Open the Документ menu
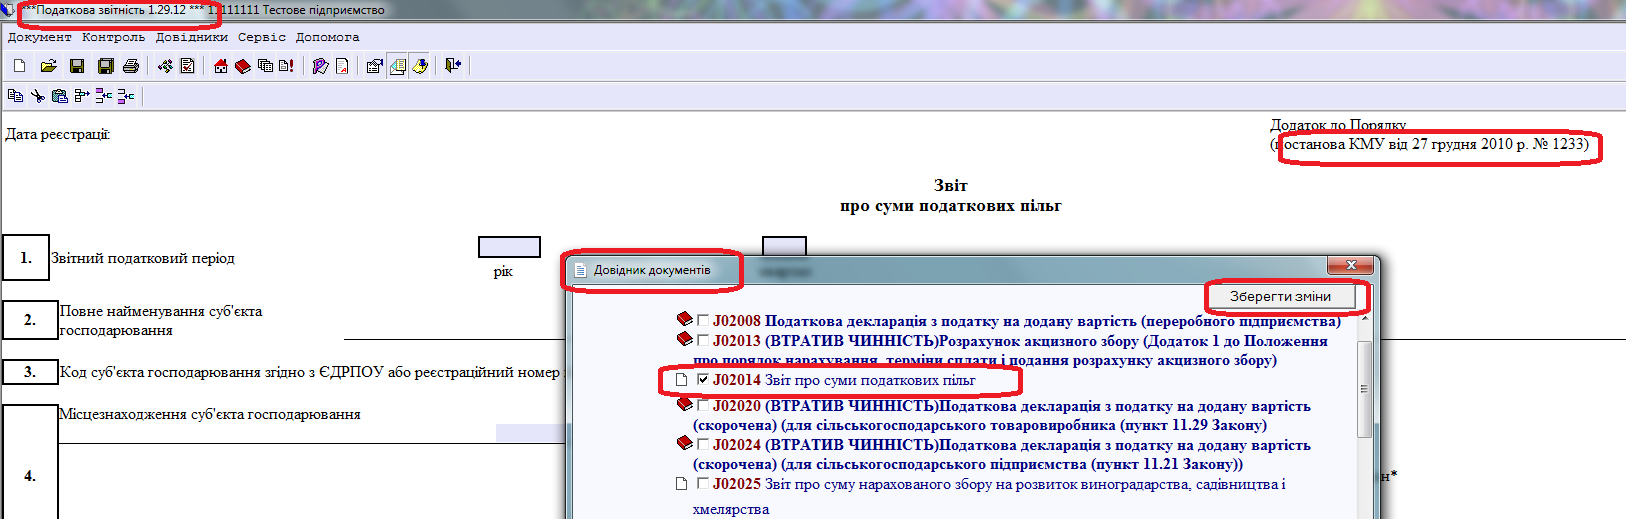The image size is (1626, 519). click(40, 37)
